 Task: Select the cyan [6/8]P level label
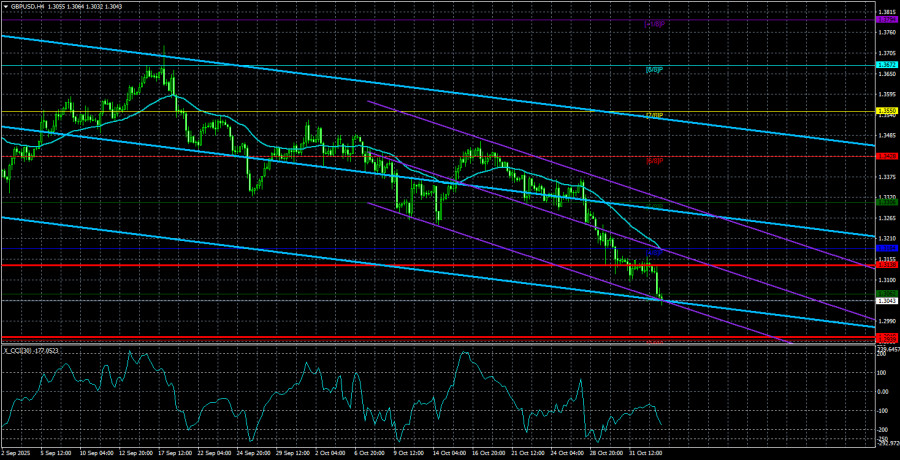[654, 70]
